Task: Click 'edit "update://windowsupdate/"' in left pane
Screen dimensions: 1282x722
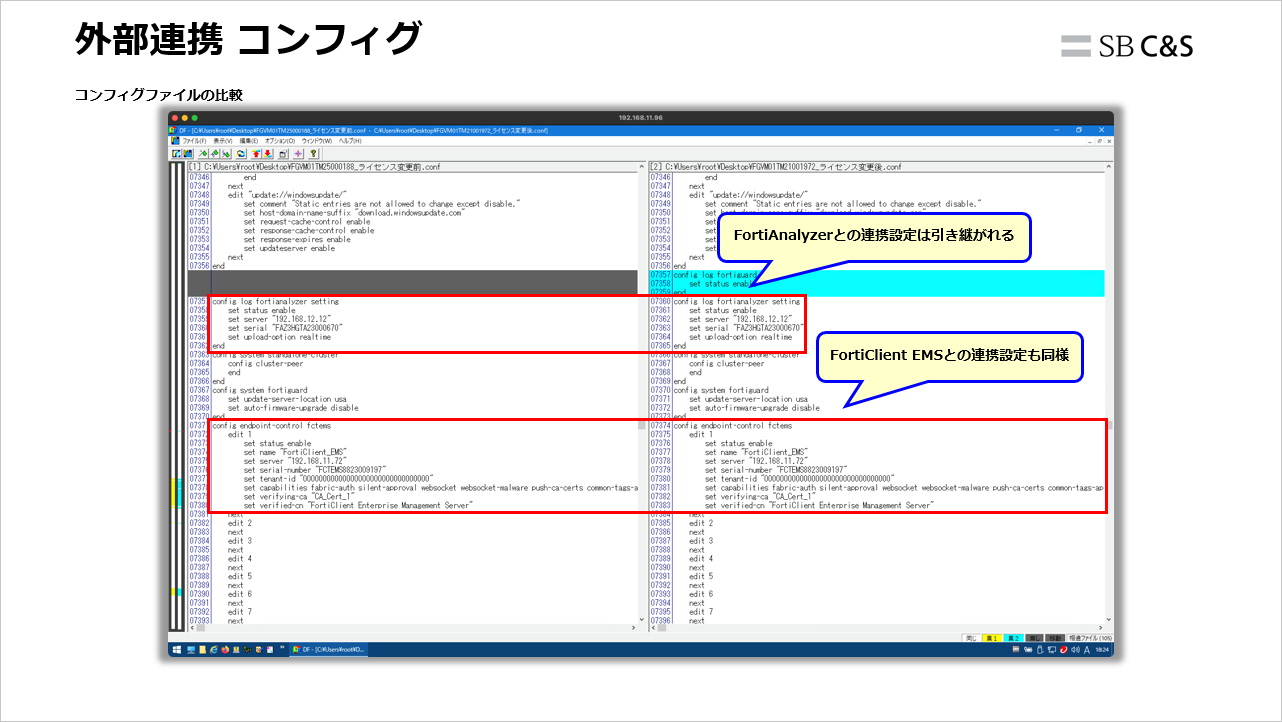Action: click(x=287, y=194)
